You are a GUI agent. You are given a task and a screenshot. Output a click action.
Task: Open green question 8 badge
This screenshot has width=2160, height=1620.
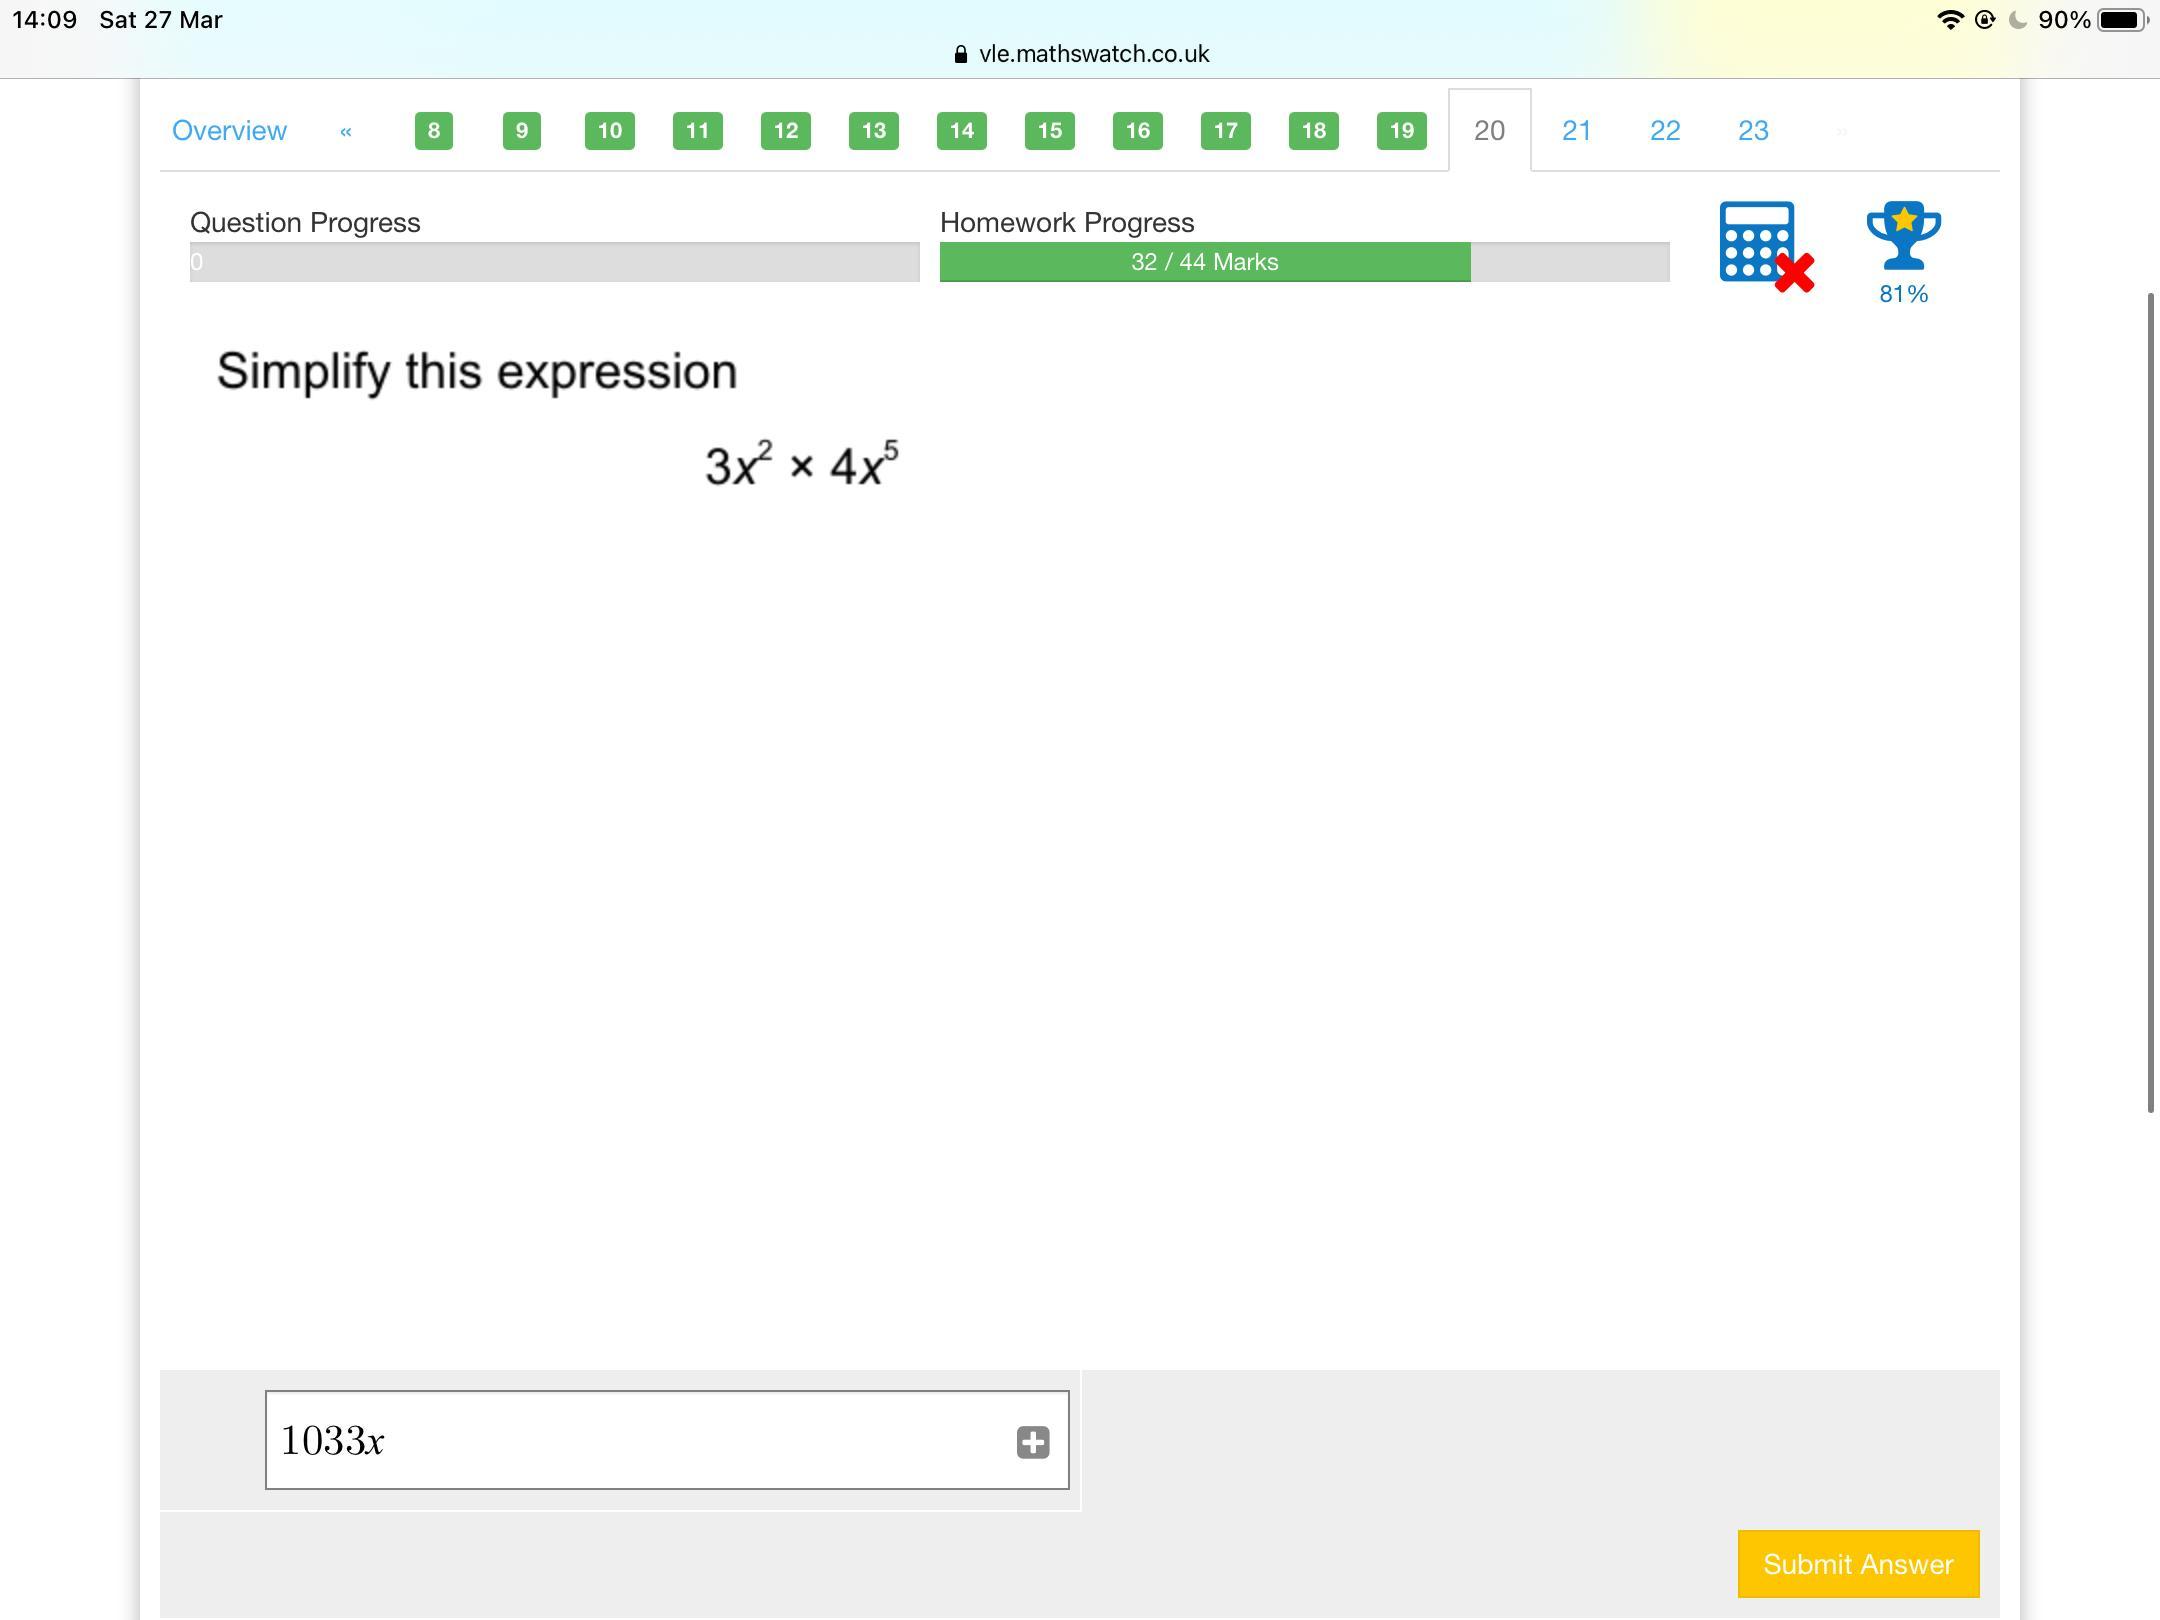(x=433, y=131)
